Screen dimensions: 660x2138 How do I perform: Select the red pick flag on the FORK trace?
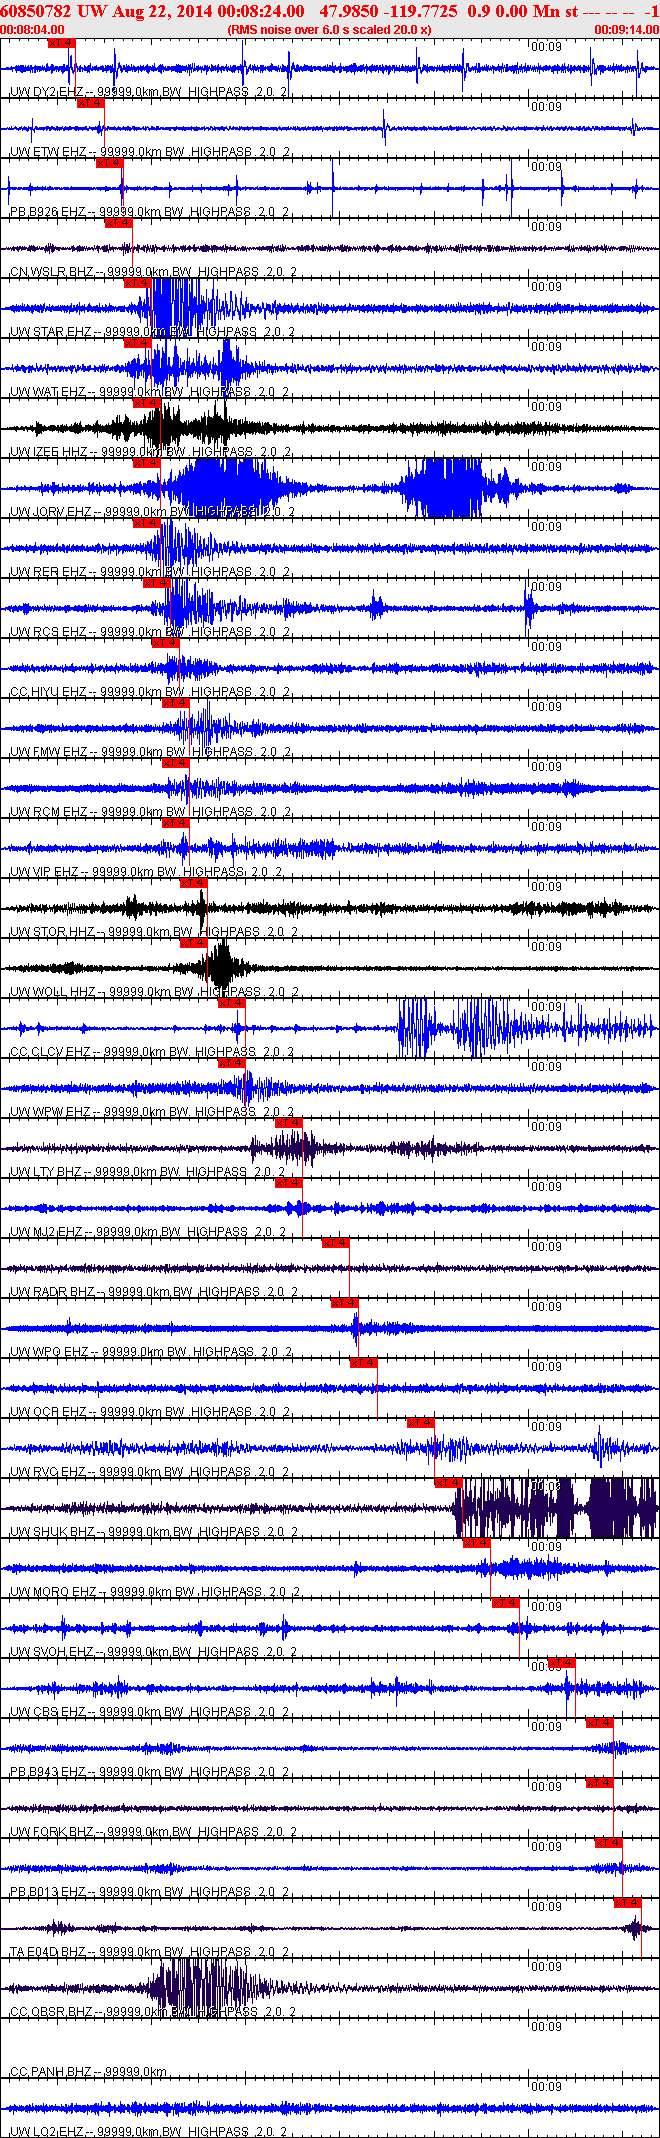[x=600, y=1784]
